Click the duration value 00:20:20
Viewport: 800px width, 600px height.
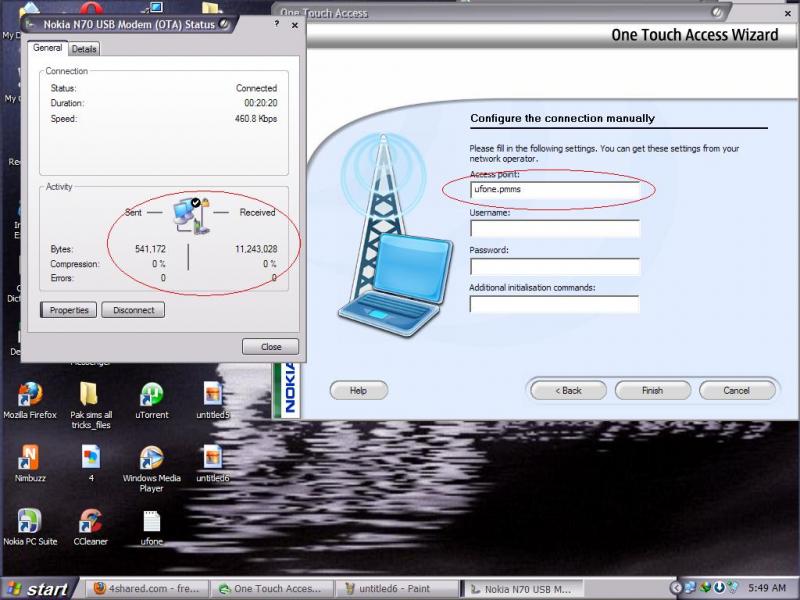[x=260, y=103]
